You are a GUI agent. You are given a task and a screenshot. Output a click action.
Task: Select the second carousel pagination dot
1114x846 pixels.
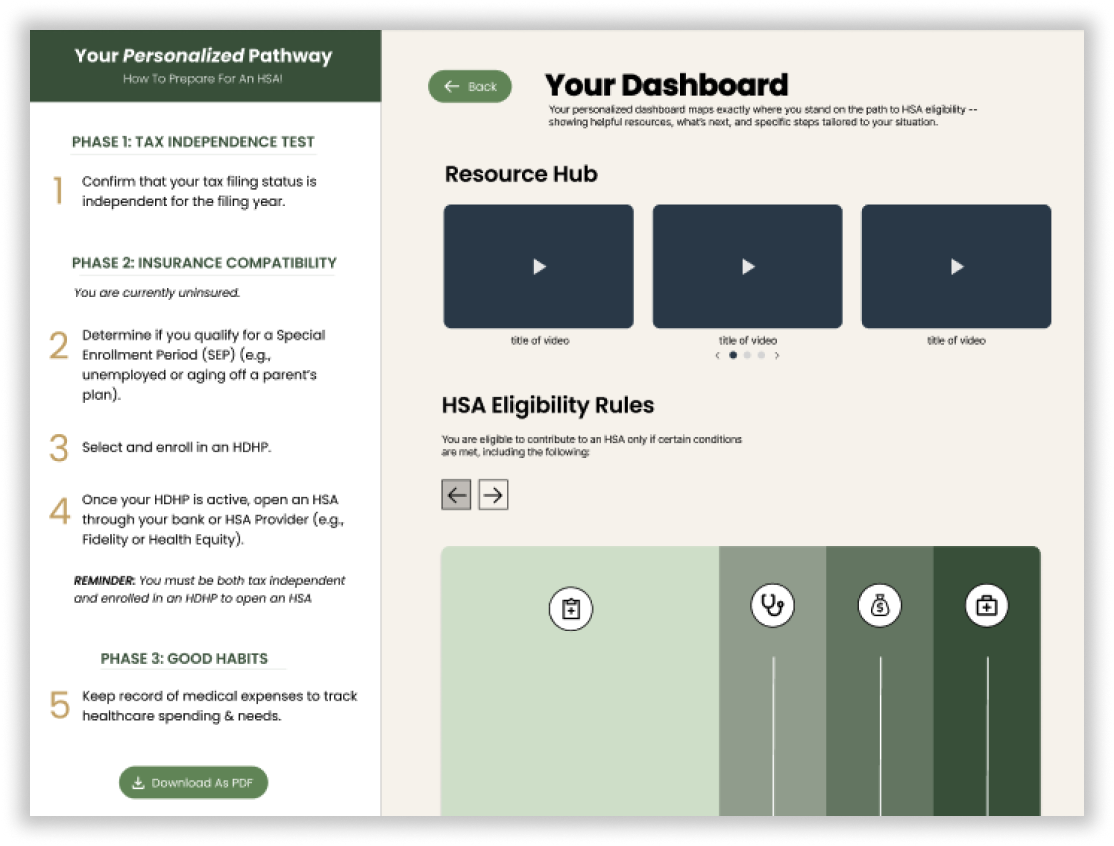tap(747, 355)
